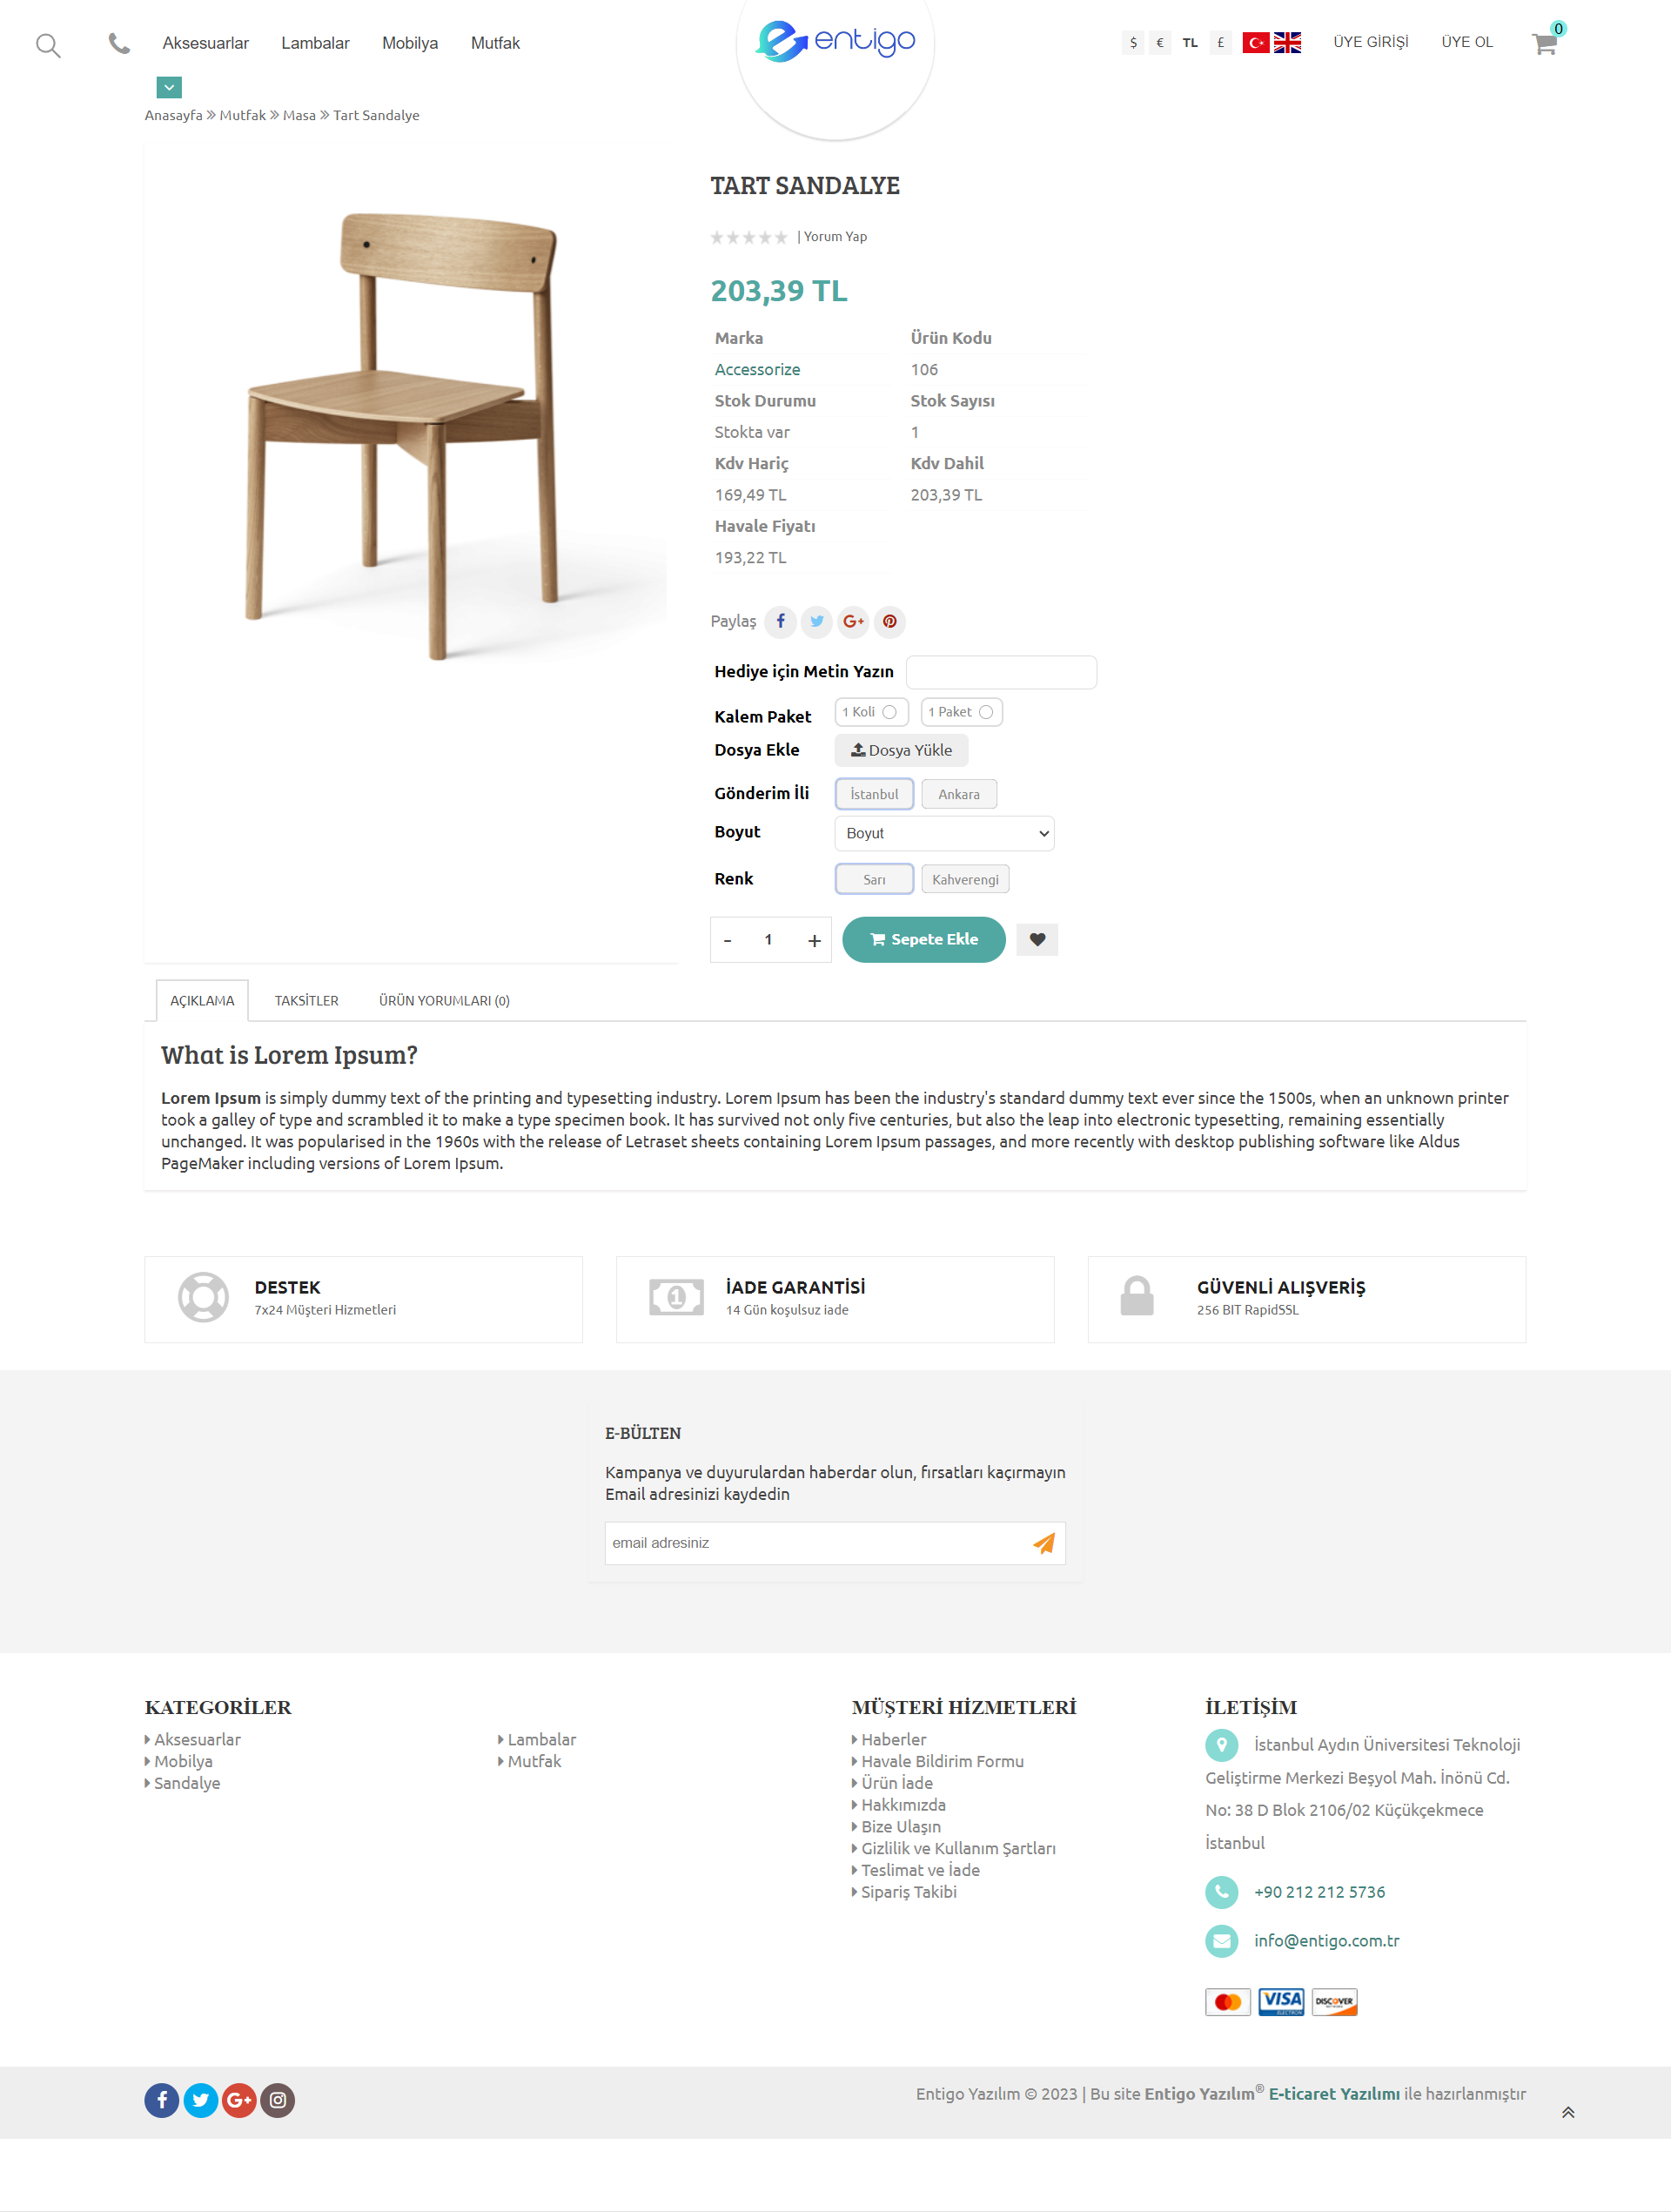Click the Sepete Ekle button
The height and width of the screenshot is (2212, 1671).
click(923, 939)
